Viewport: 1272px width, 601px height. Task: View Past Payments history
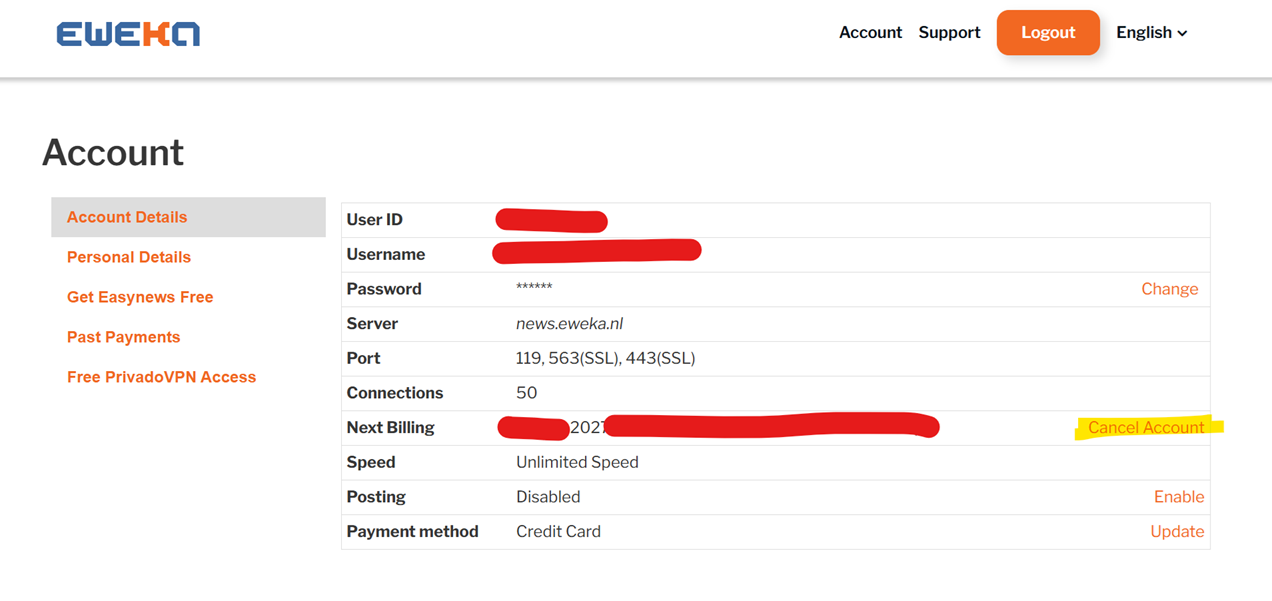(x=124, y=337)
